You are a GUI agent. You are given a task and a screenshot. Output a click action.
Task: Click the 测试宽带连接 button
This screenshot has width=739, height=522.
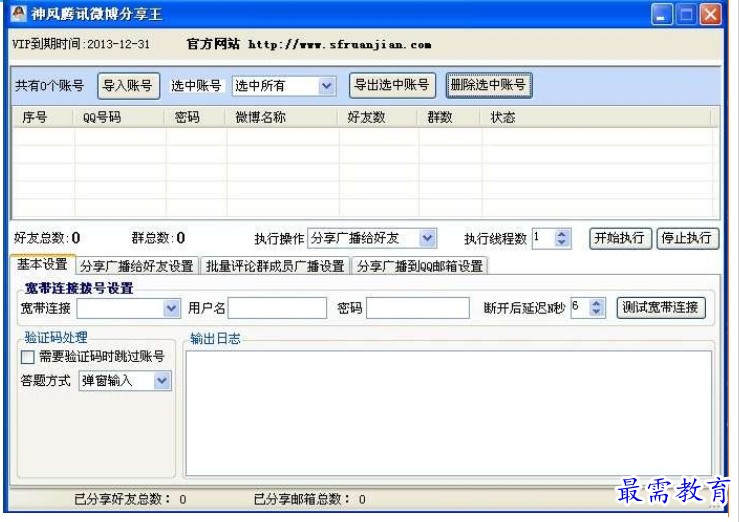pos(661,308)
